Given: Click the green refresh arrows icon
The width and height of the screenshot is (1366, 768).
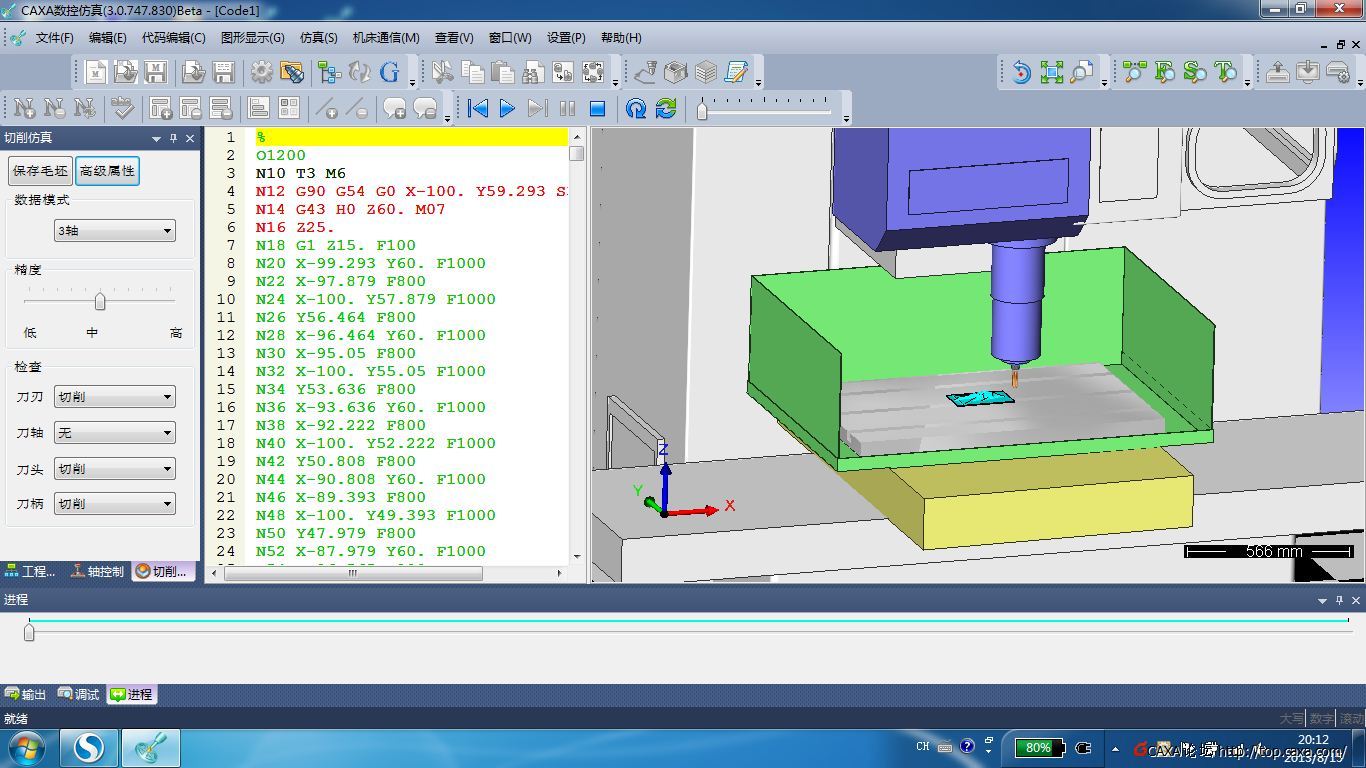Looking at the screenshot, I should coord(666,108).
